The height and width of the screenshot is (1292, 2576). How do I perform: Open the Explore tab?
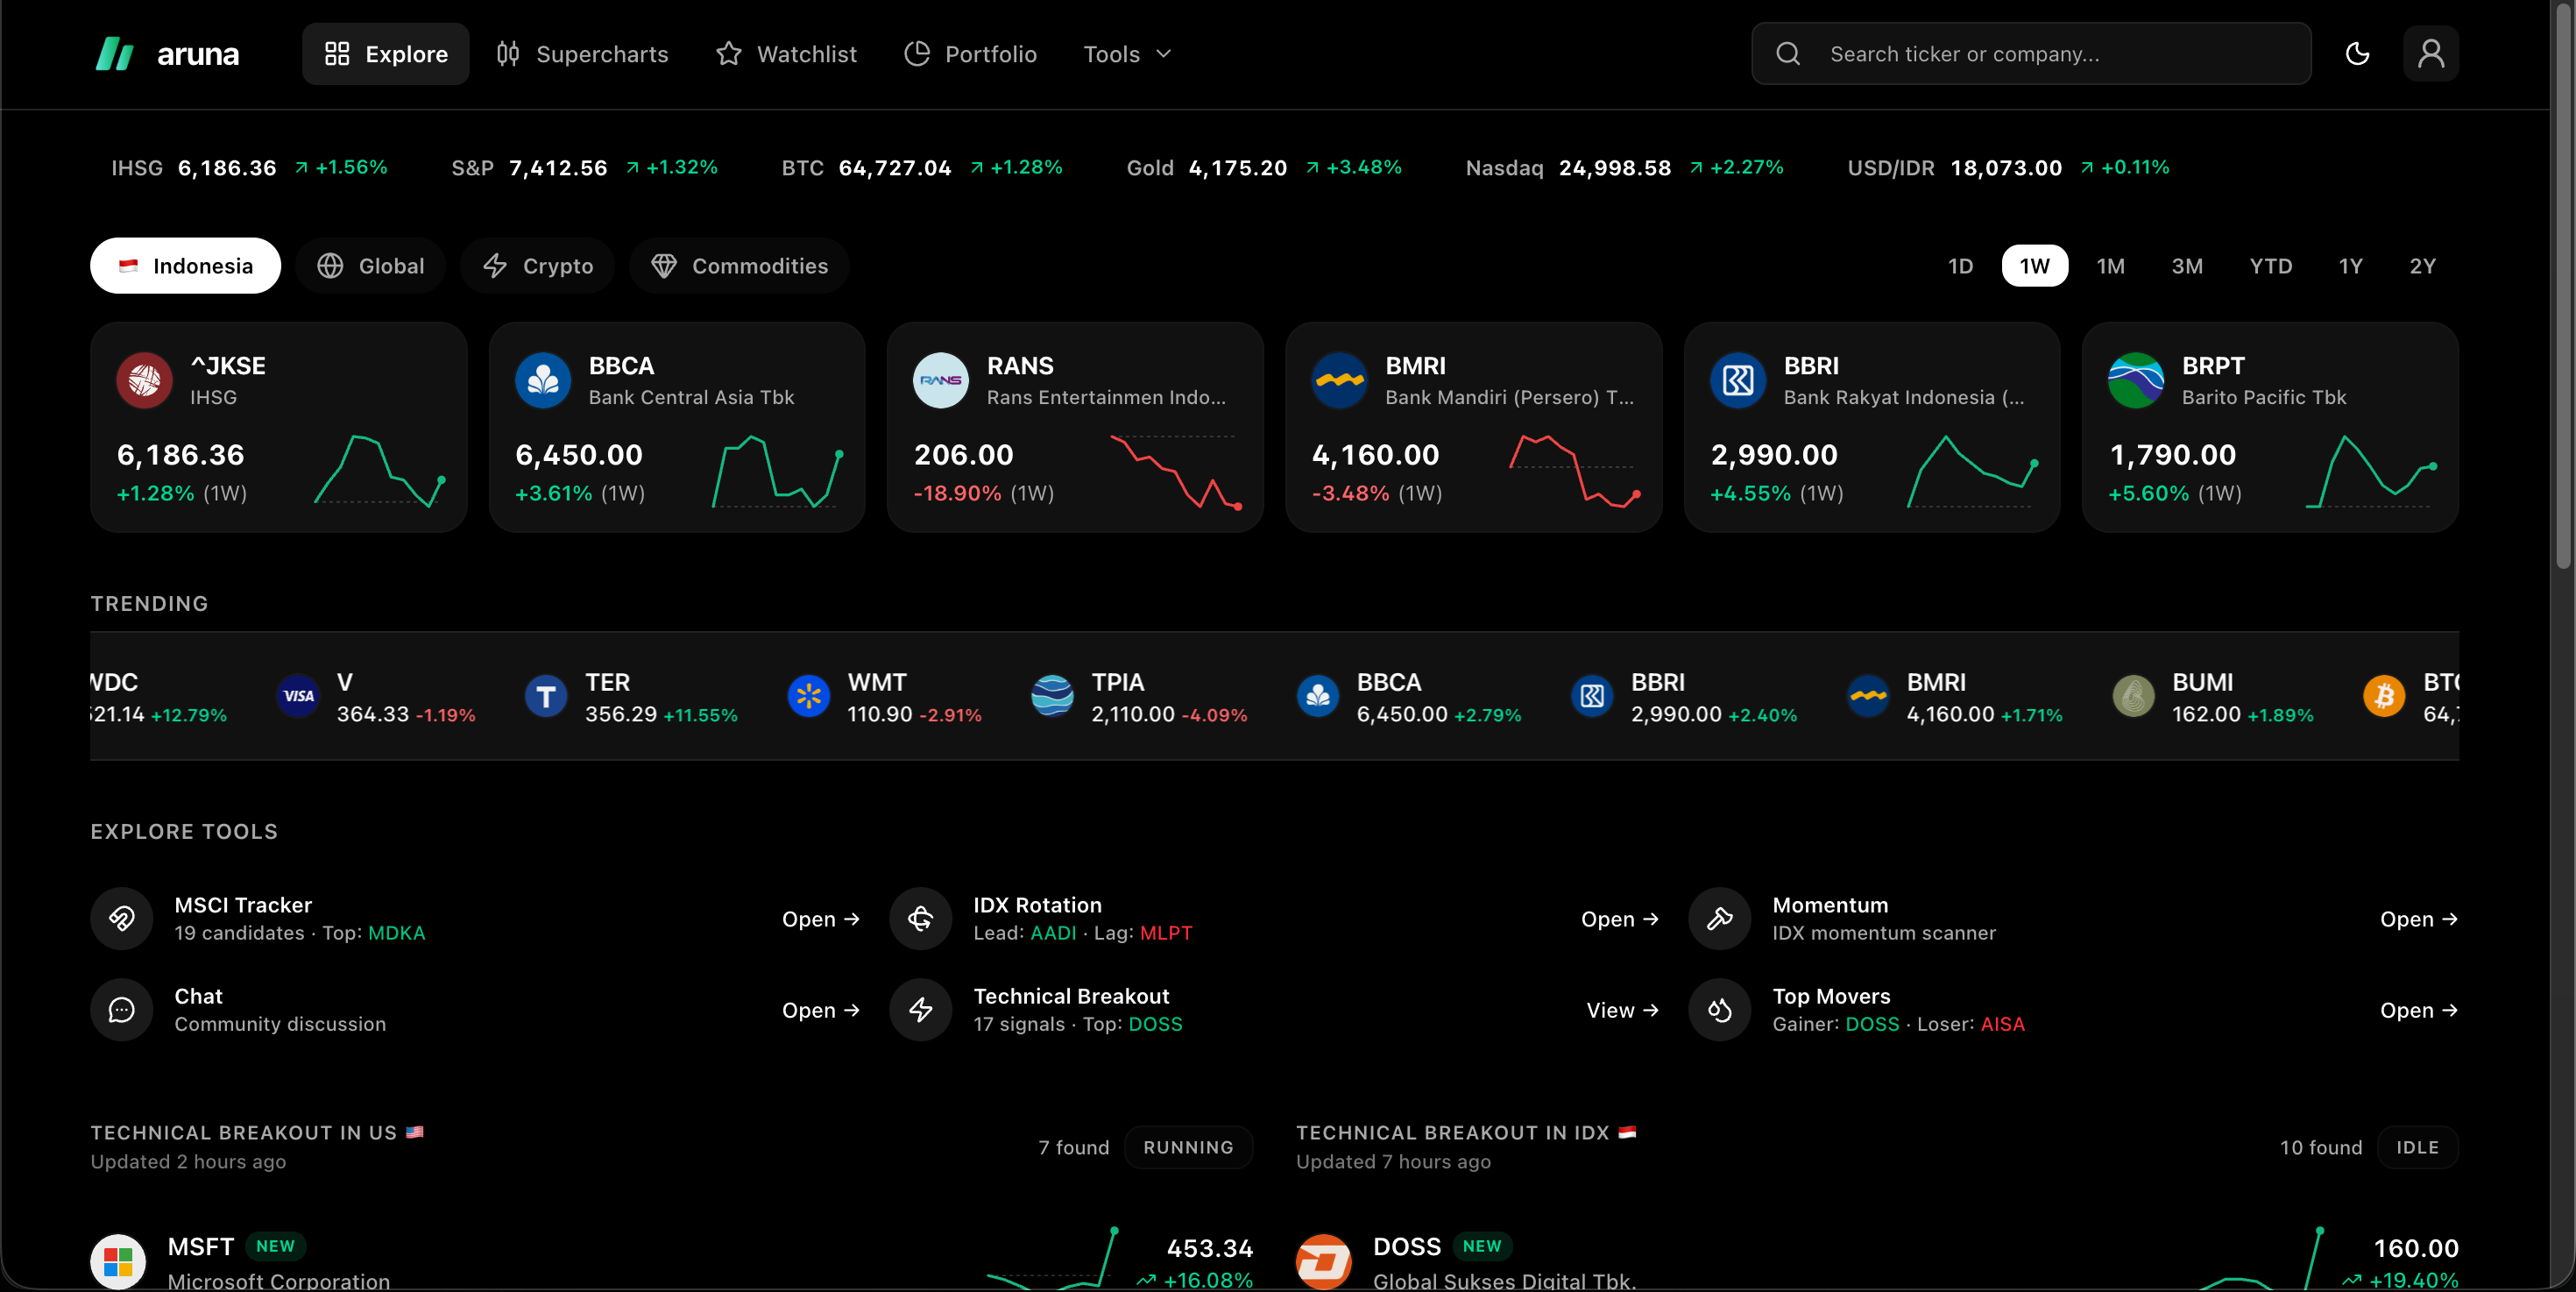(386, 54)
